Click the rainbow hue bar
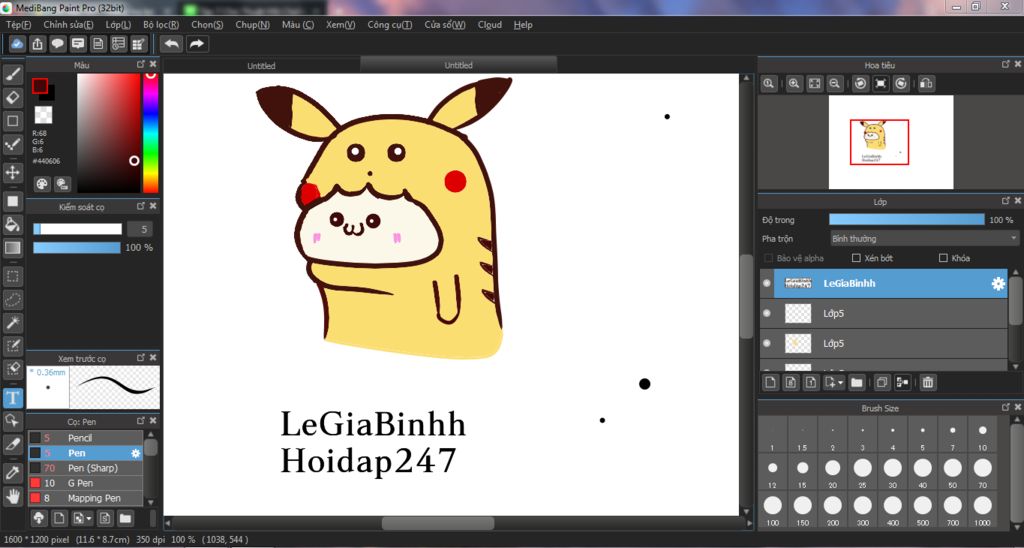The image size is (1024, 548). [x=150, y=133]
